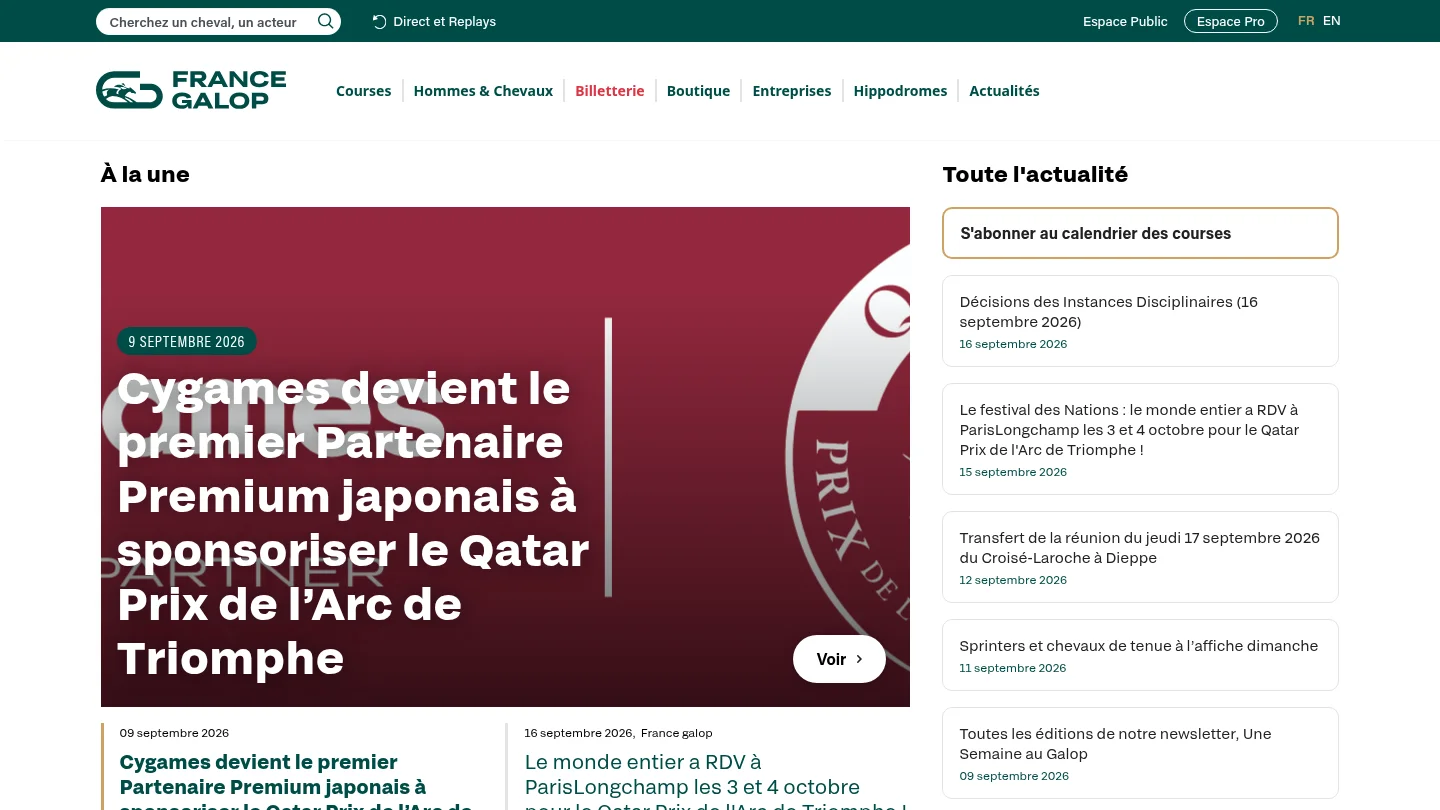Viewport: 1440px width, 810px height.
Task: Click the 12 septembre 2026 date in the news list
Action: [x=1013, y=580]
